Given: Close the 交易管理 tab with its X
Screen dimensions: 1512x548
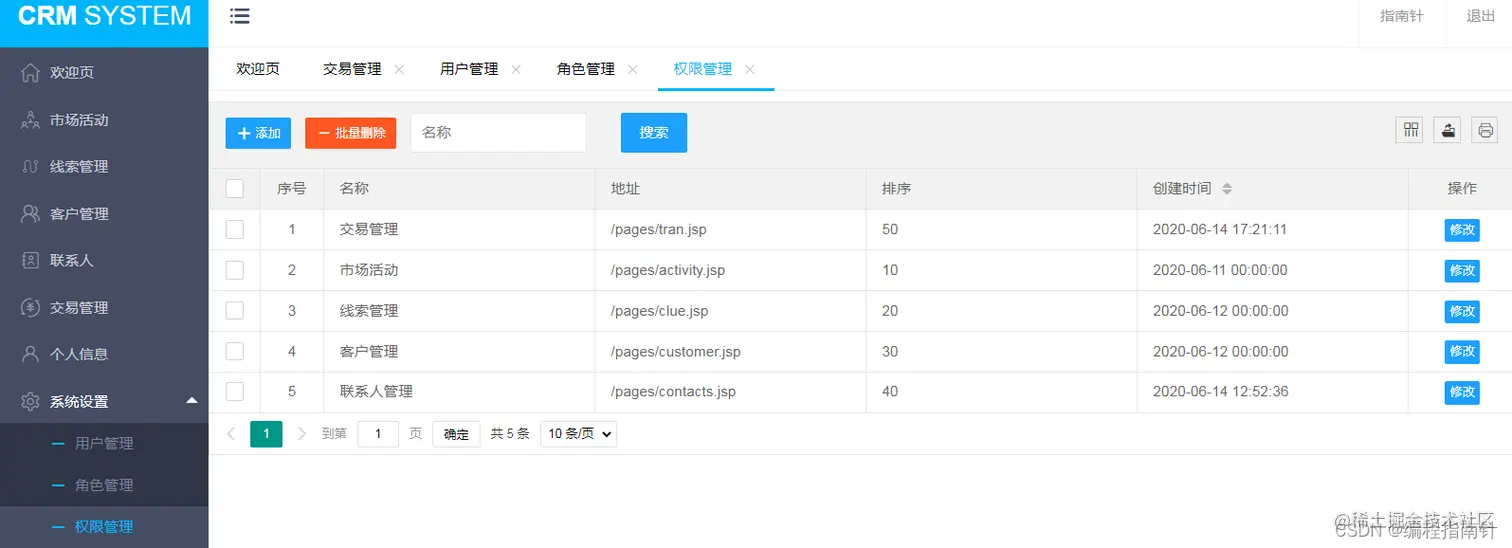Looking at the screenshot, I should (399, 69).
